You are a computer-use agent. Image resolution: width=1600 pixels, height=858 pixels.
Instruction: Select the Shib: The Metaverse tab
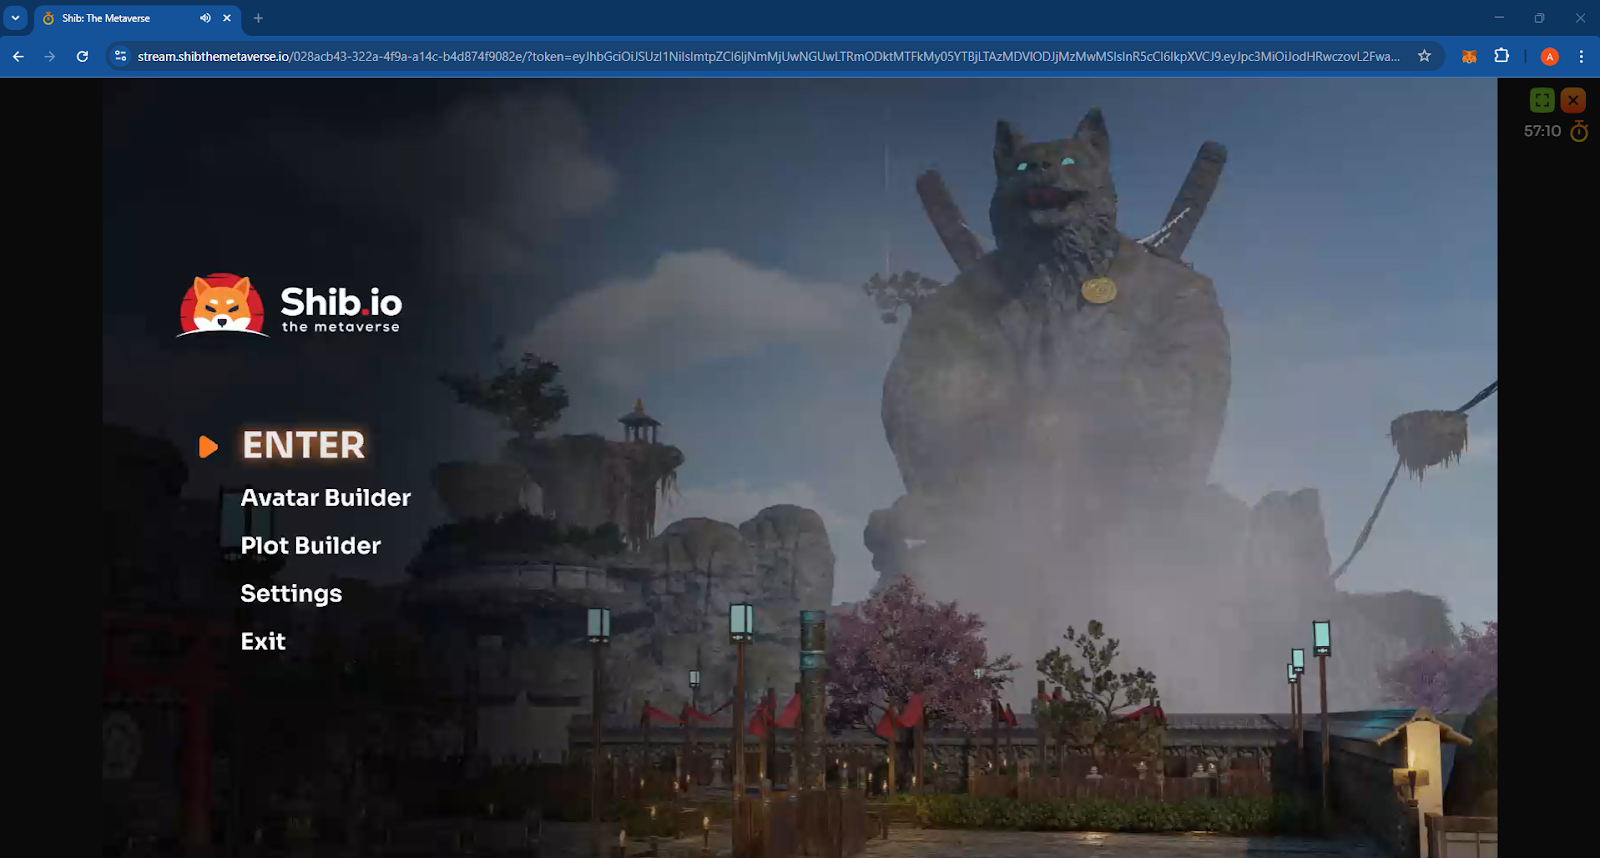pyautogui.click(x=138, y=18)
